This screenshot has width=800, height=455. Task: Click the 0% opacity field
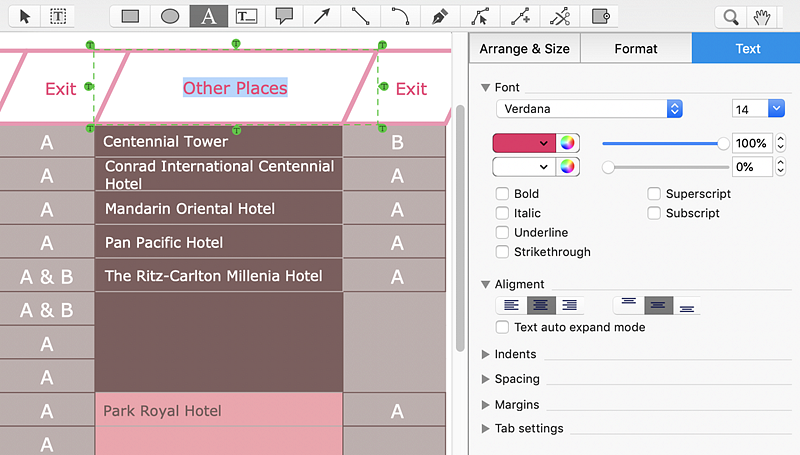tap(753, 167)
